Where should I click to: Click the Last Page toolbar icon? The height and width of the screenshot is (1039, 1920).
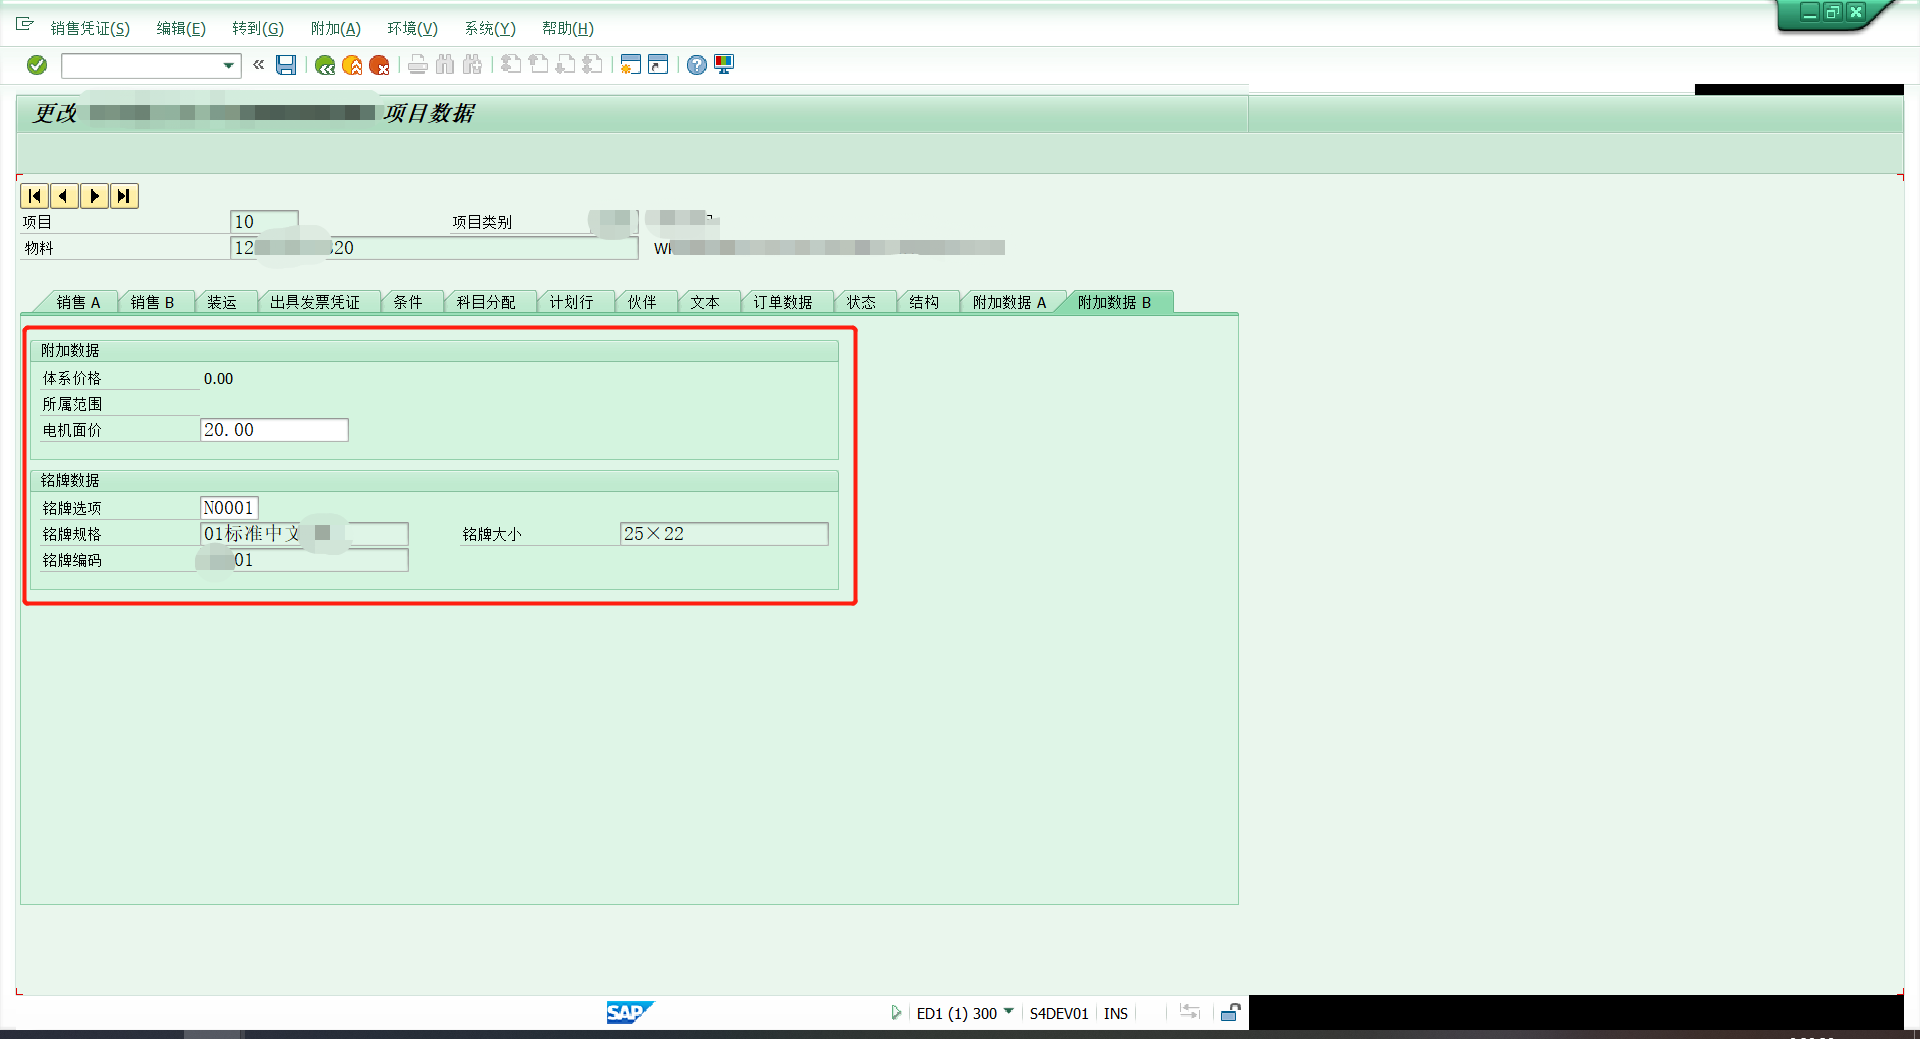pyautogui.click(x=592, y=65)
